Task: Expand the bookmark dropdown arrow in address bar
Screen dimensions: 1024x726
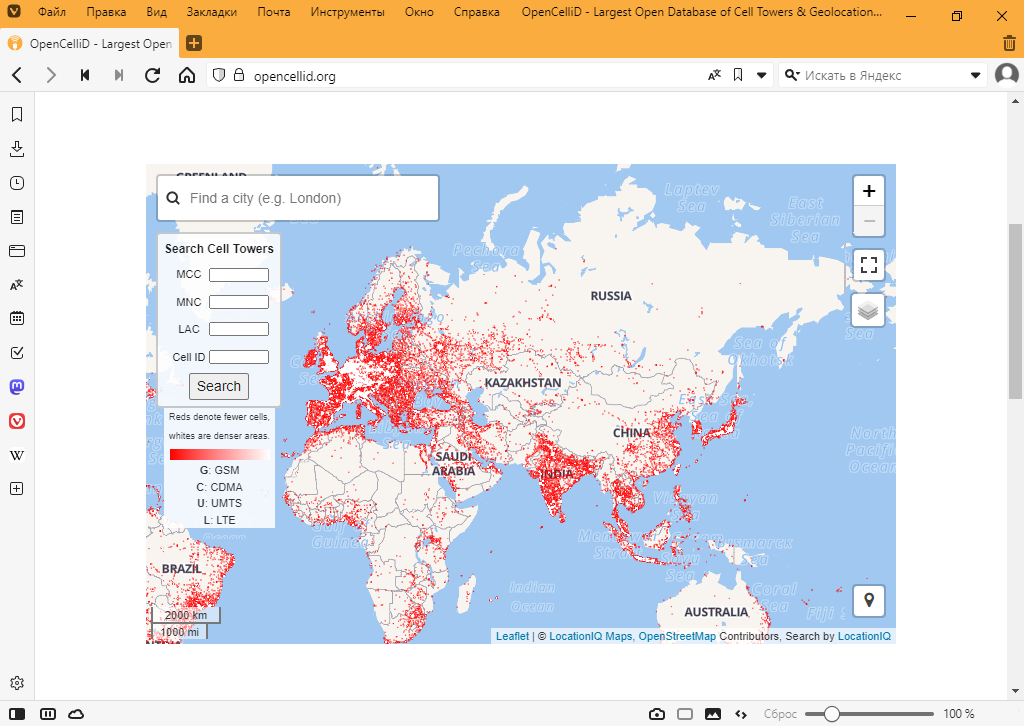Action: click(761, 75)
